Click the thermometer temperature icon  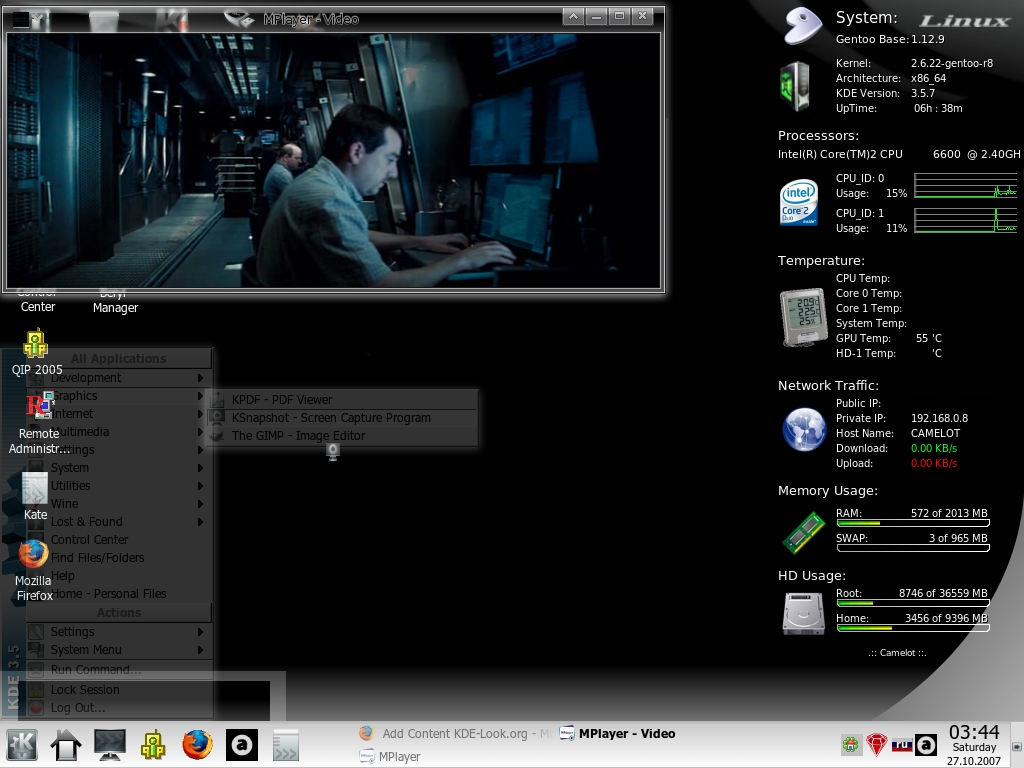803,317
